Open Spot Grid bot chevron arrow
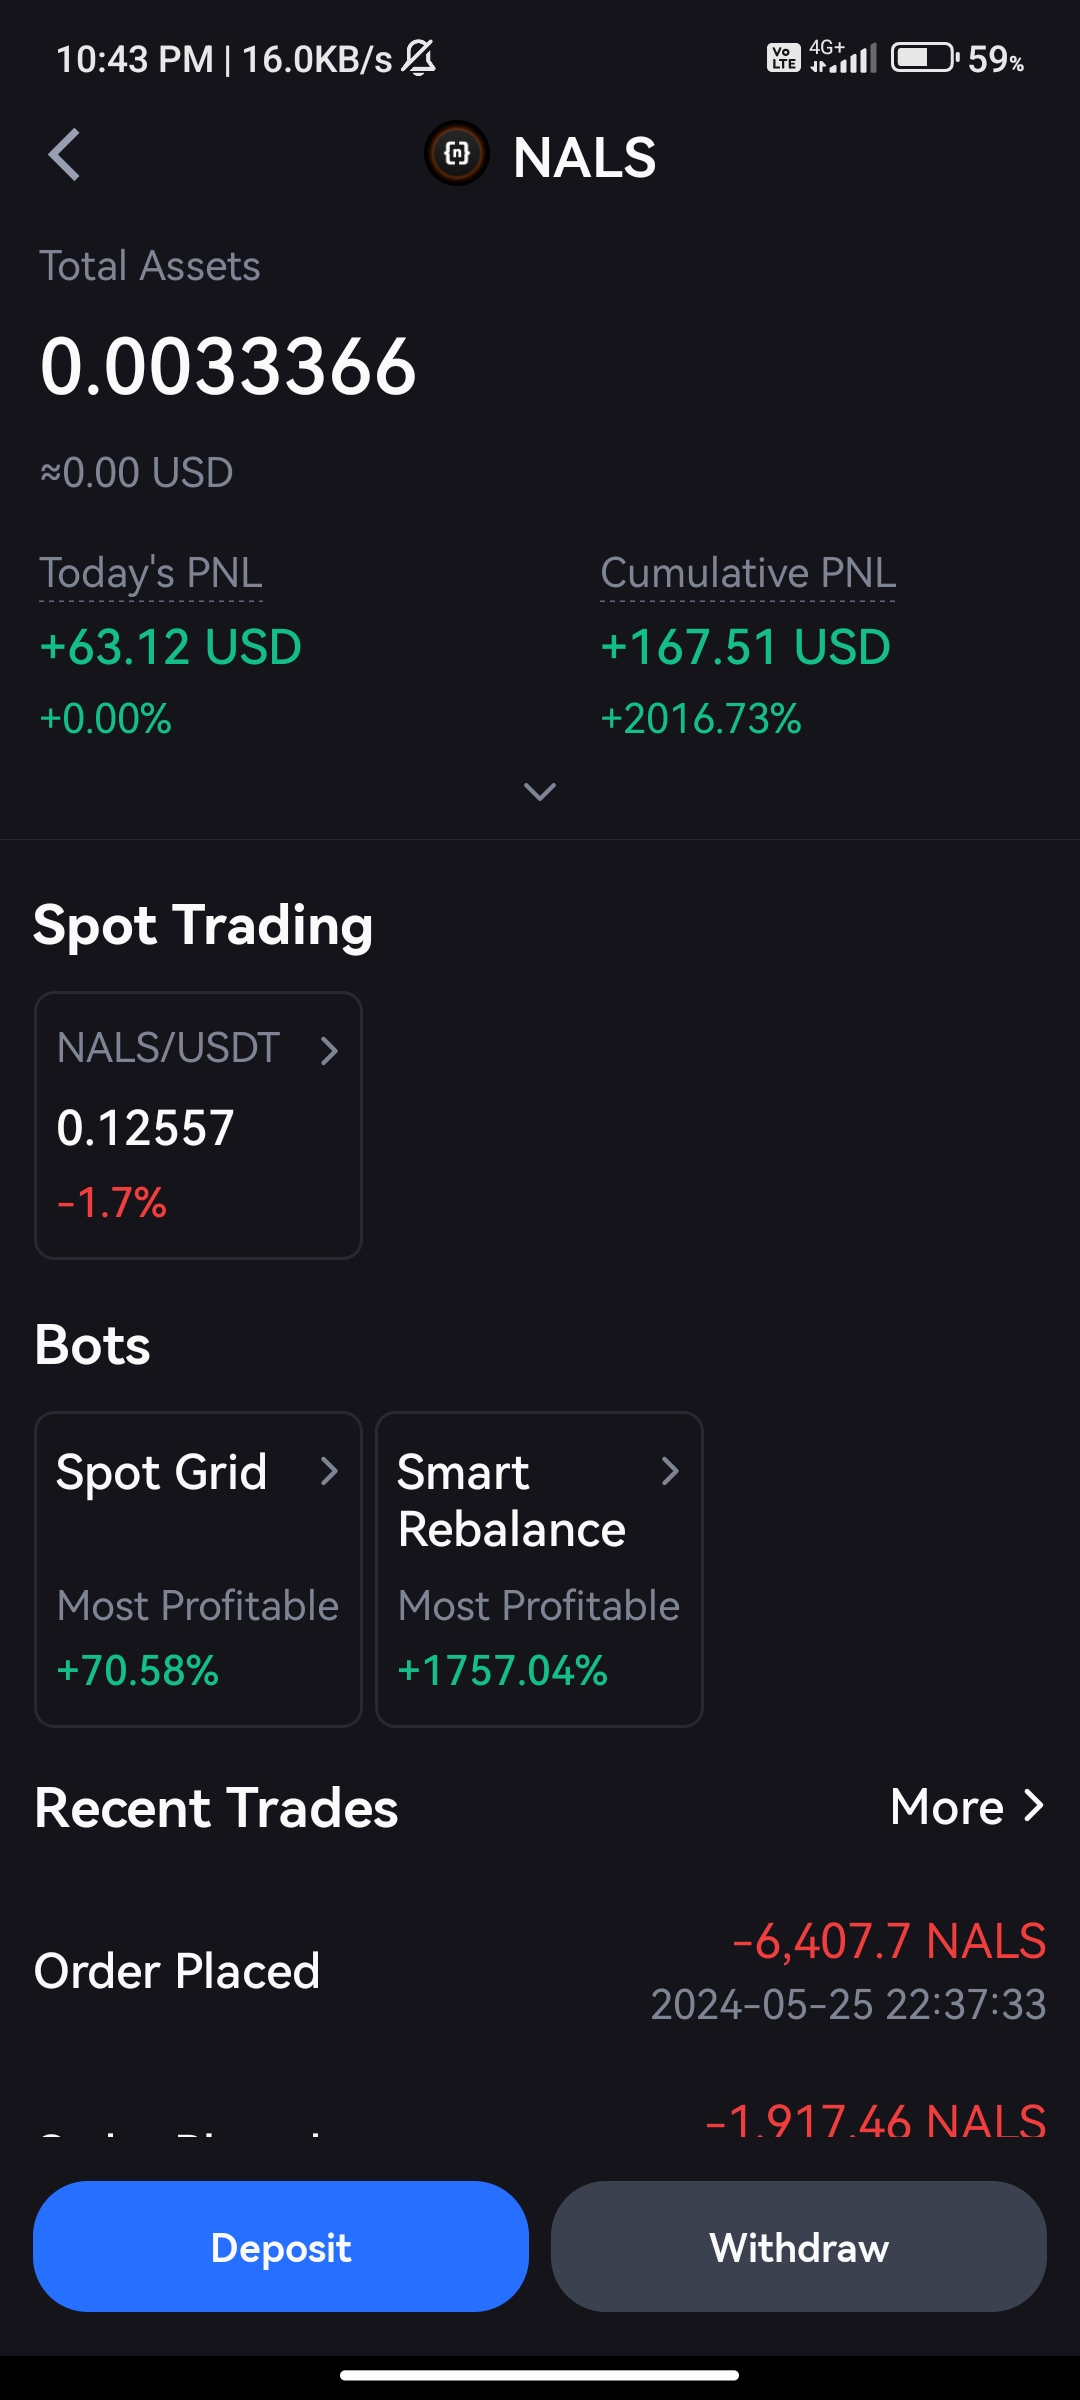Viewport: 1080px width, 2400px height. coord(329,1471)
